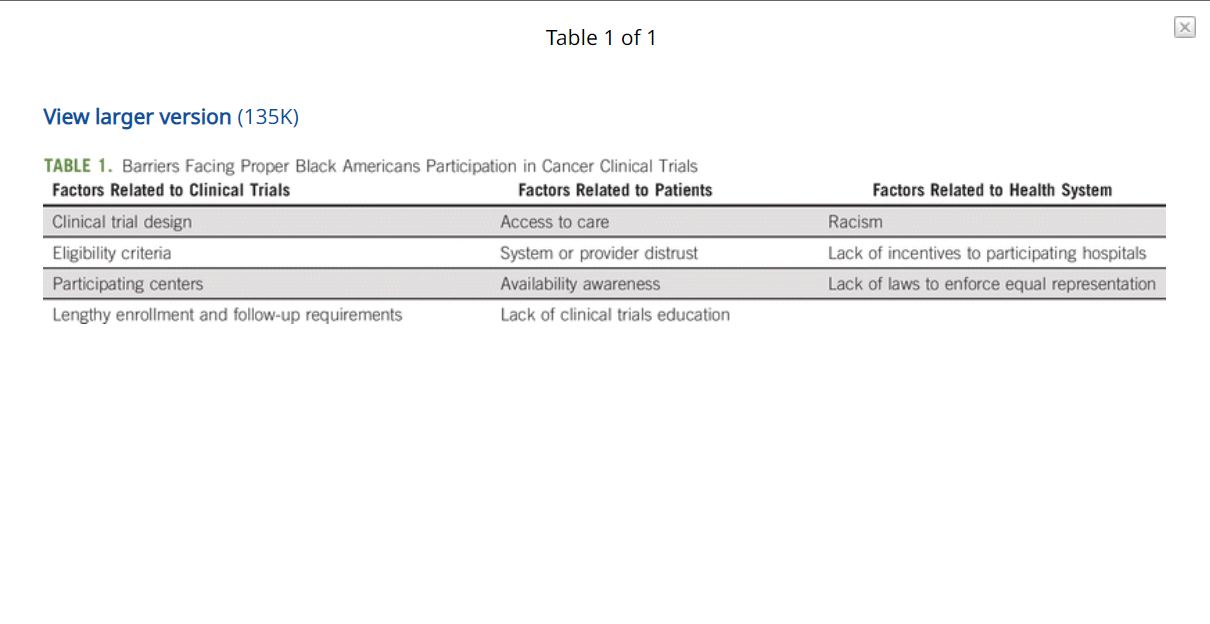This screenshot has width=1210, height=624.
Task: Click the Racism cell
Action: coord(855,222)
